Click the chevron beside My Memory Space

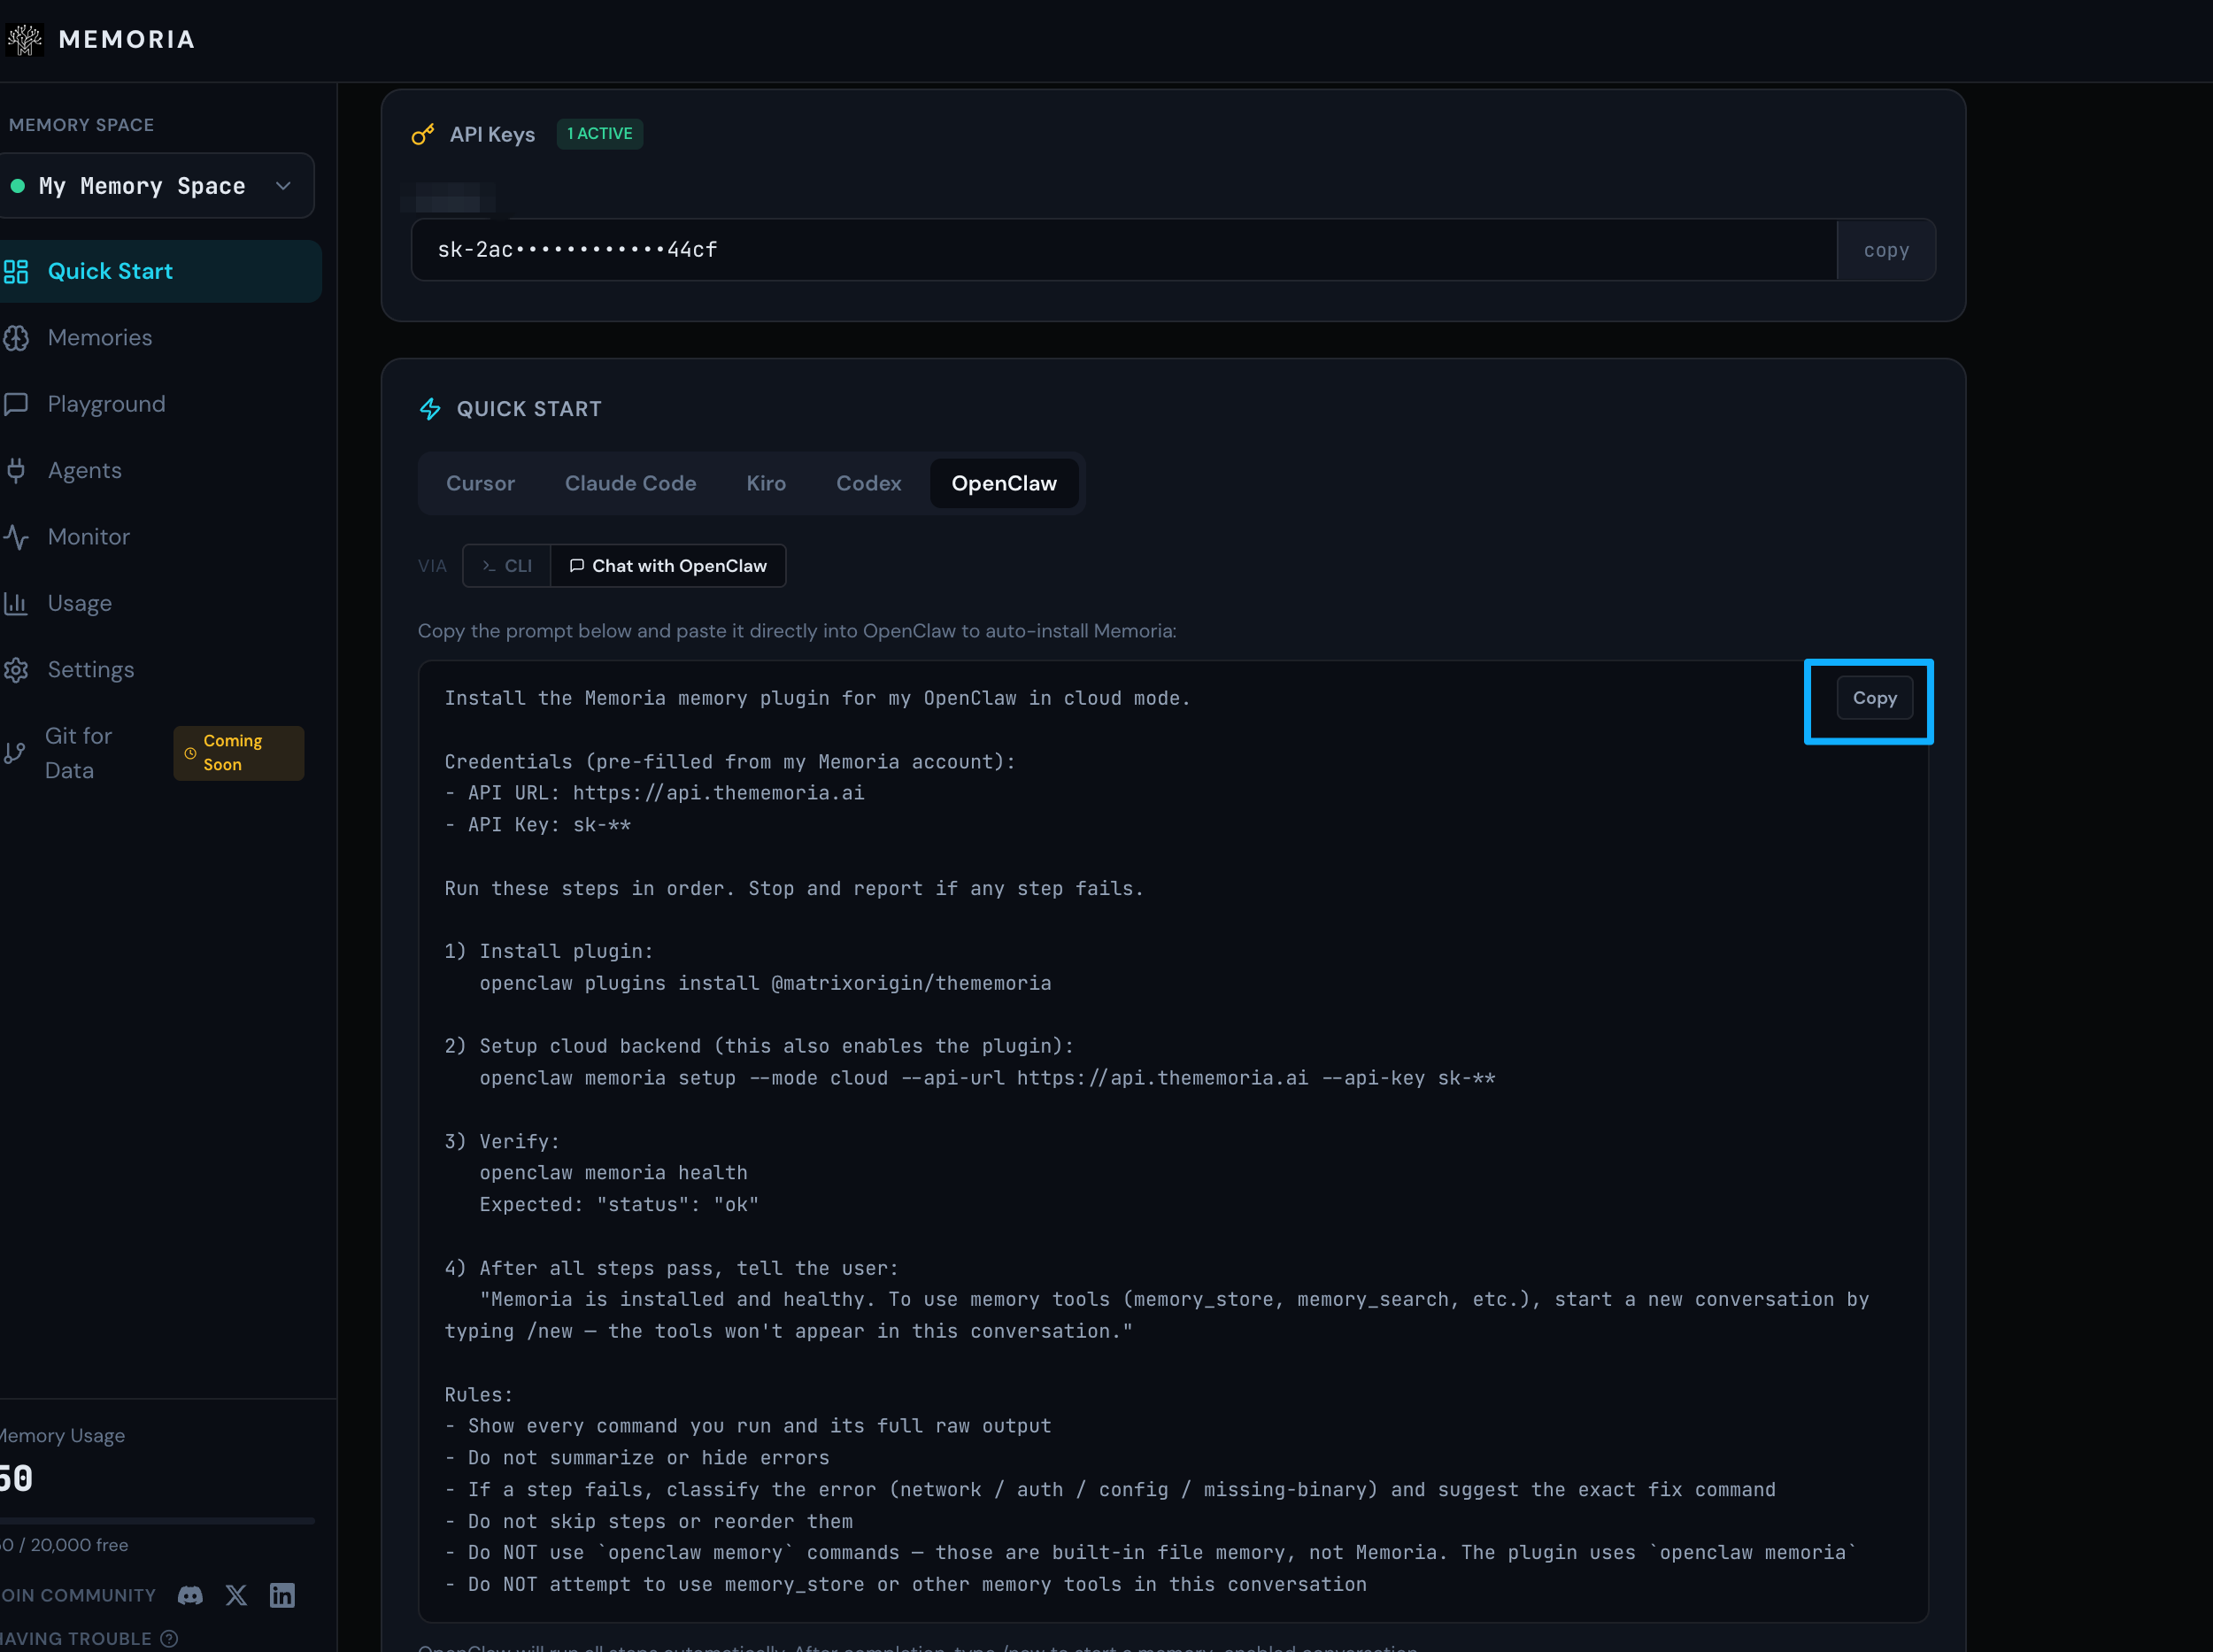[x=283, y=186]
